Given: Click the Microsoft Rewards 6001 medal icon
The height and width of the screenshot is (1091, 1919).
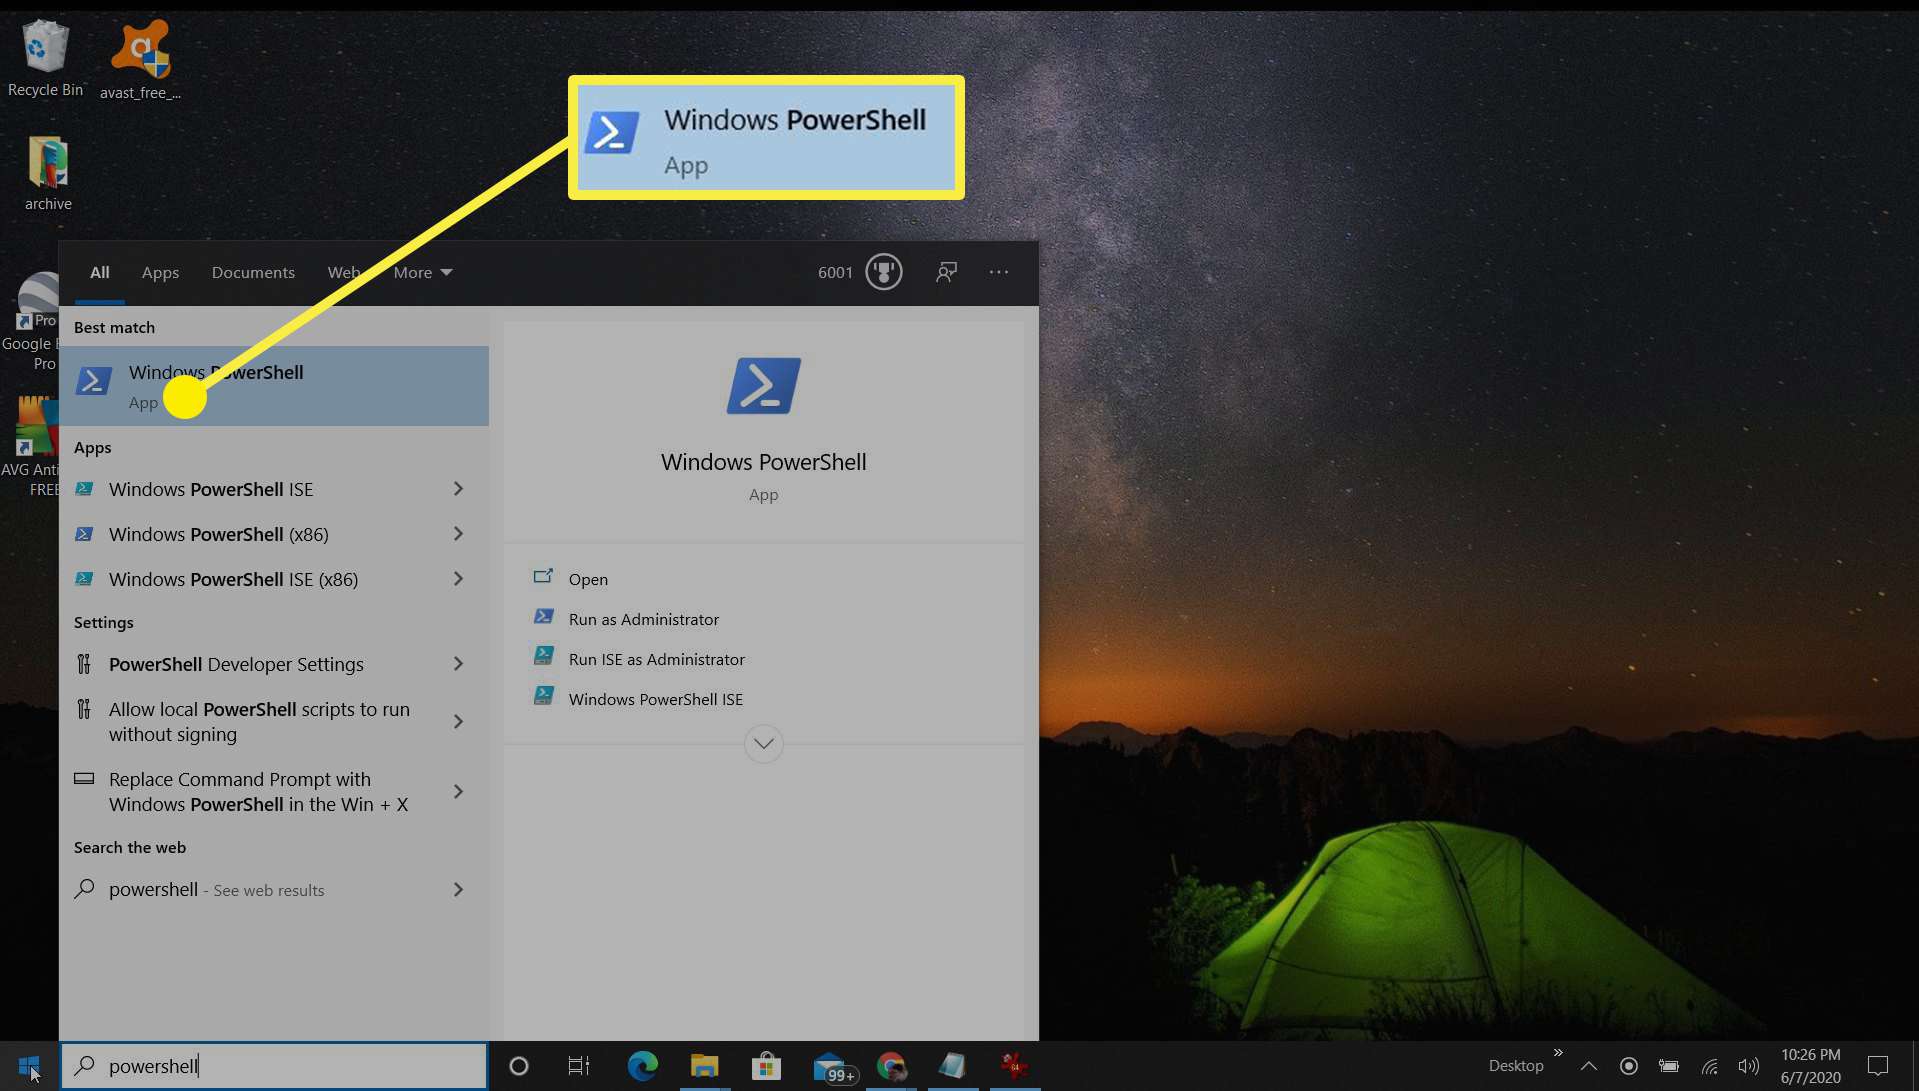Looking at the screenshot, I should click(x=884, y=272).
